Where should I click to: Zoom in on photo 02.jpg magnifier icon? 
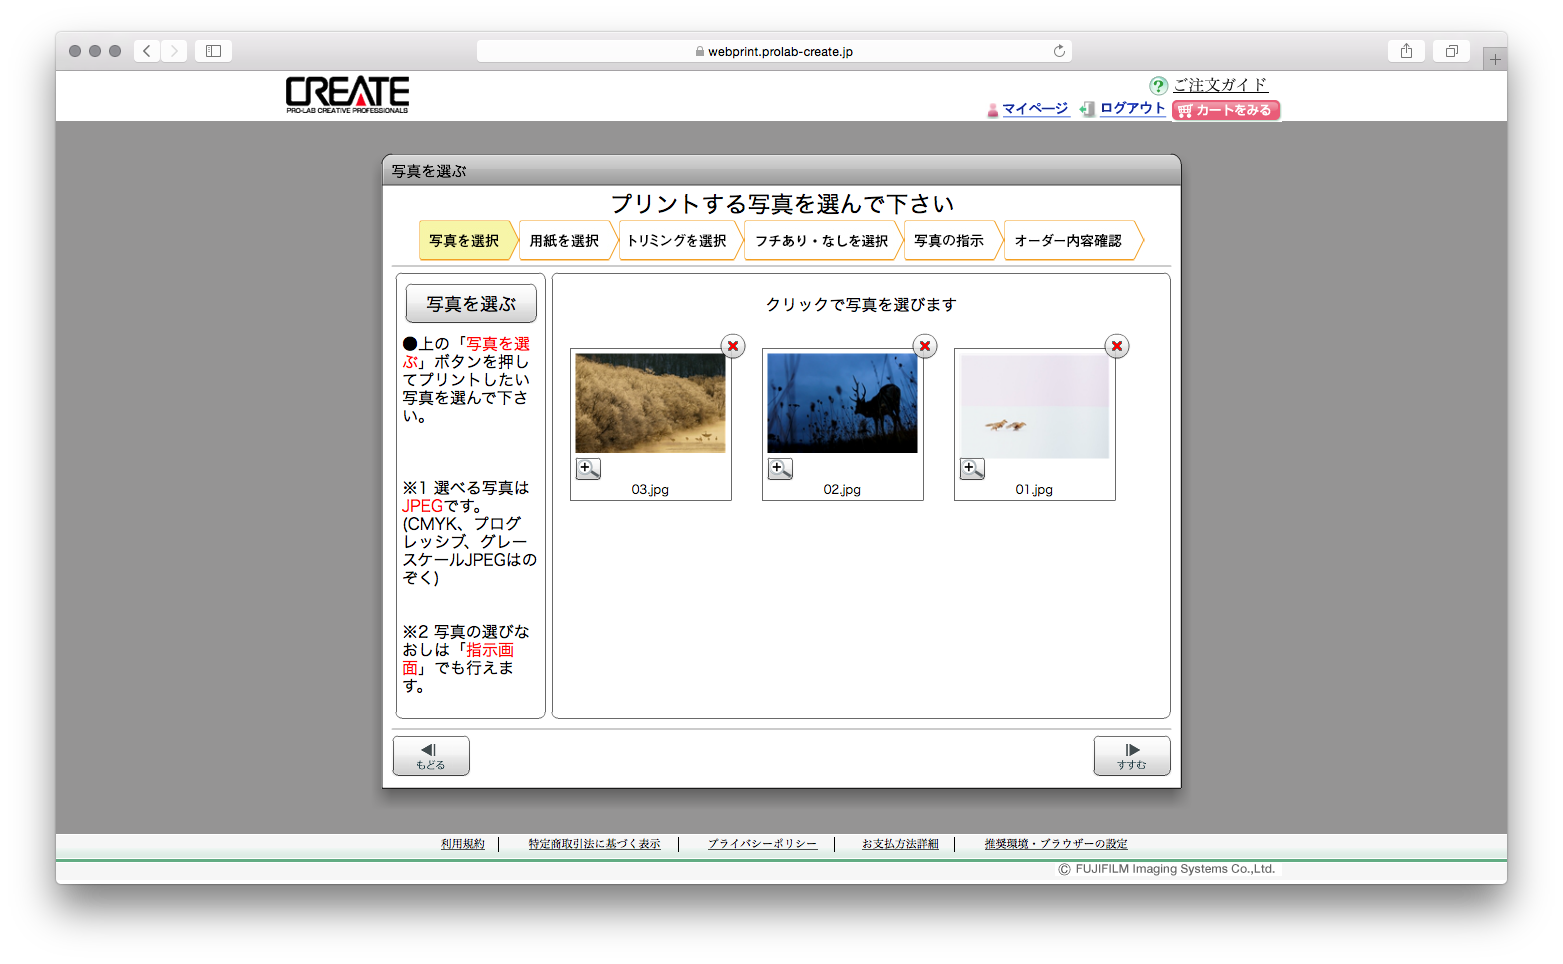(x=780, y=468)
